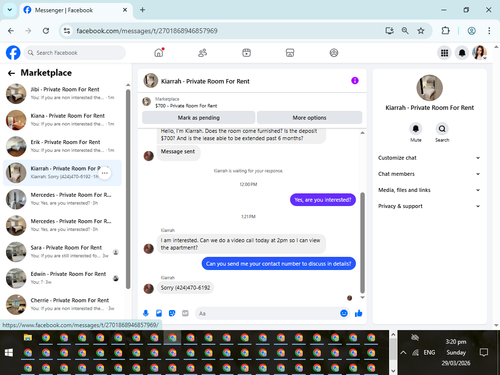Image resolution: width=500 pixels, height=375 pixels.
Task: Open the Groups icon in top navigation
Action: pyautogui.click(x=334, y=53)
